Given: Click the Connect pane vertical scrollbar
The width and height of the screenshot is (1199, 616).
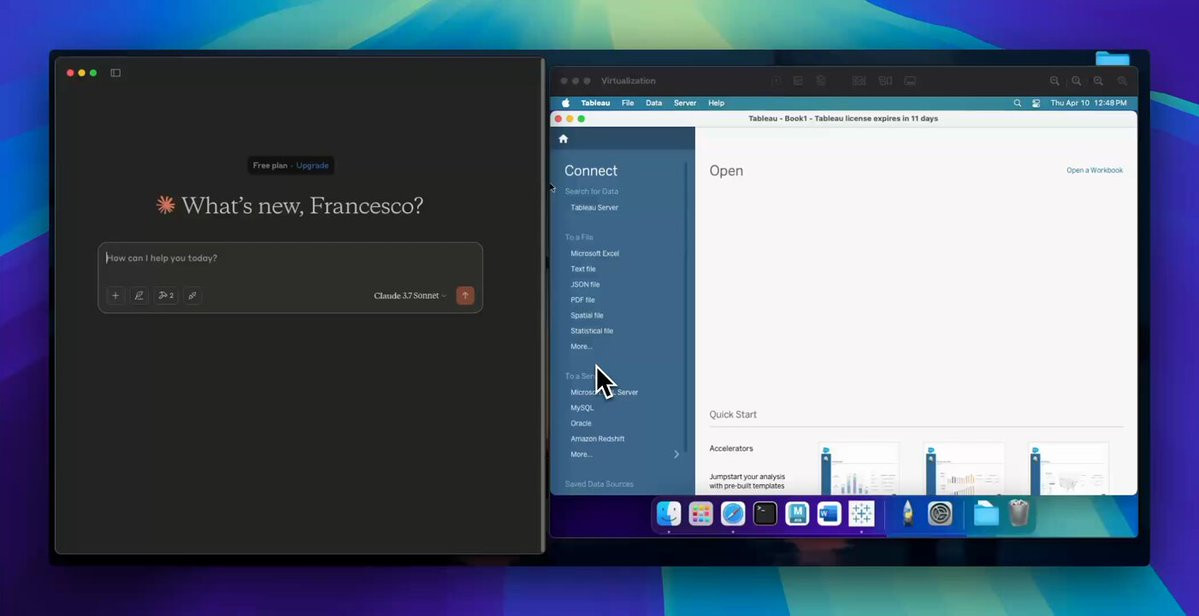Looking at the screenshot, I should coord(685,306).
